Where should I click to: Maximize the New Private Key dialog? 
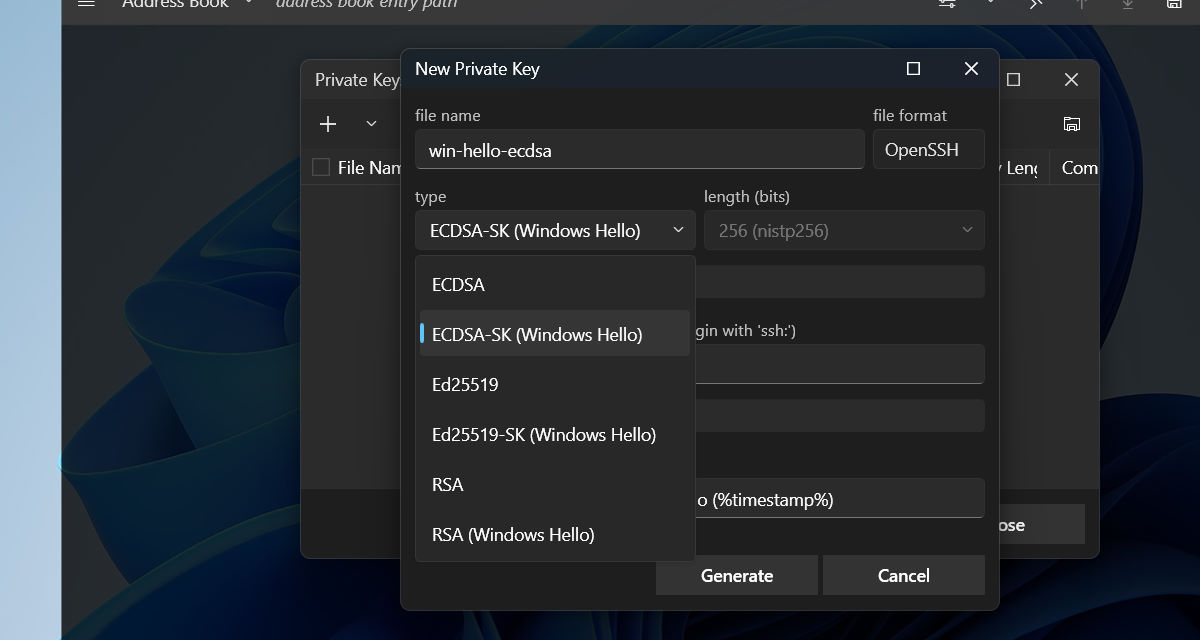point(913,68)
